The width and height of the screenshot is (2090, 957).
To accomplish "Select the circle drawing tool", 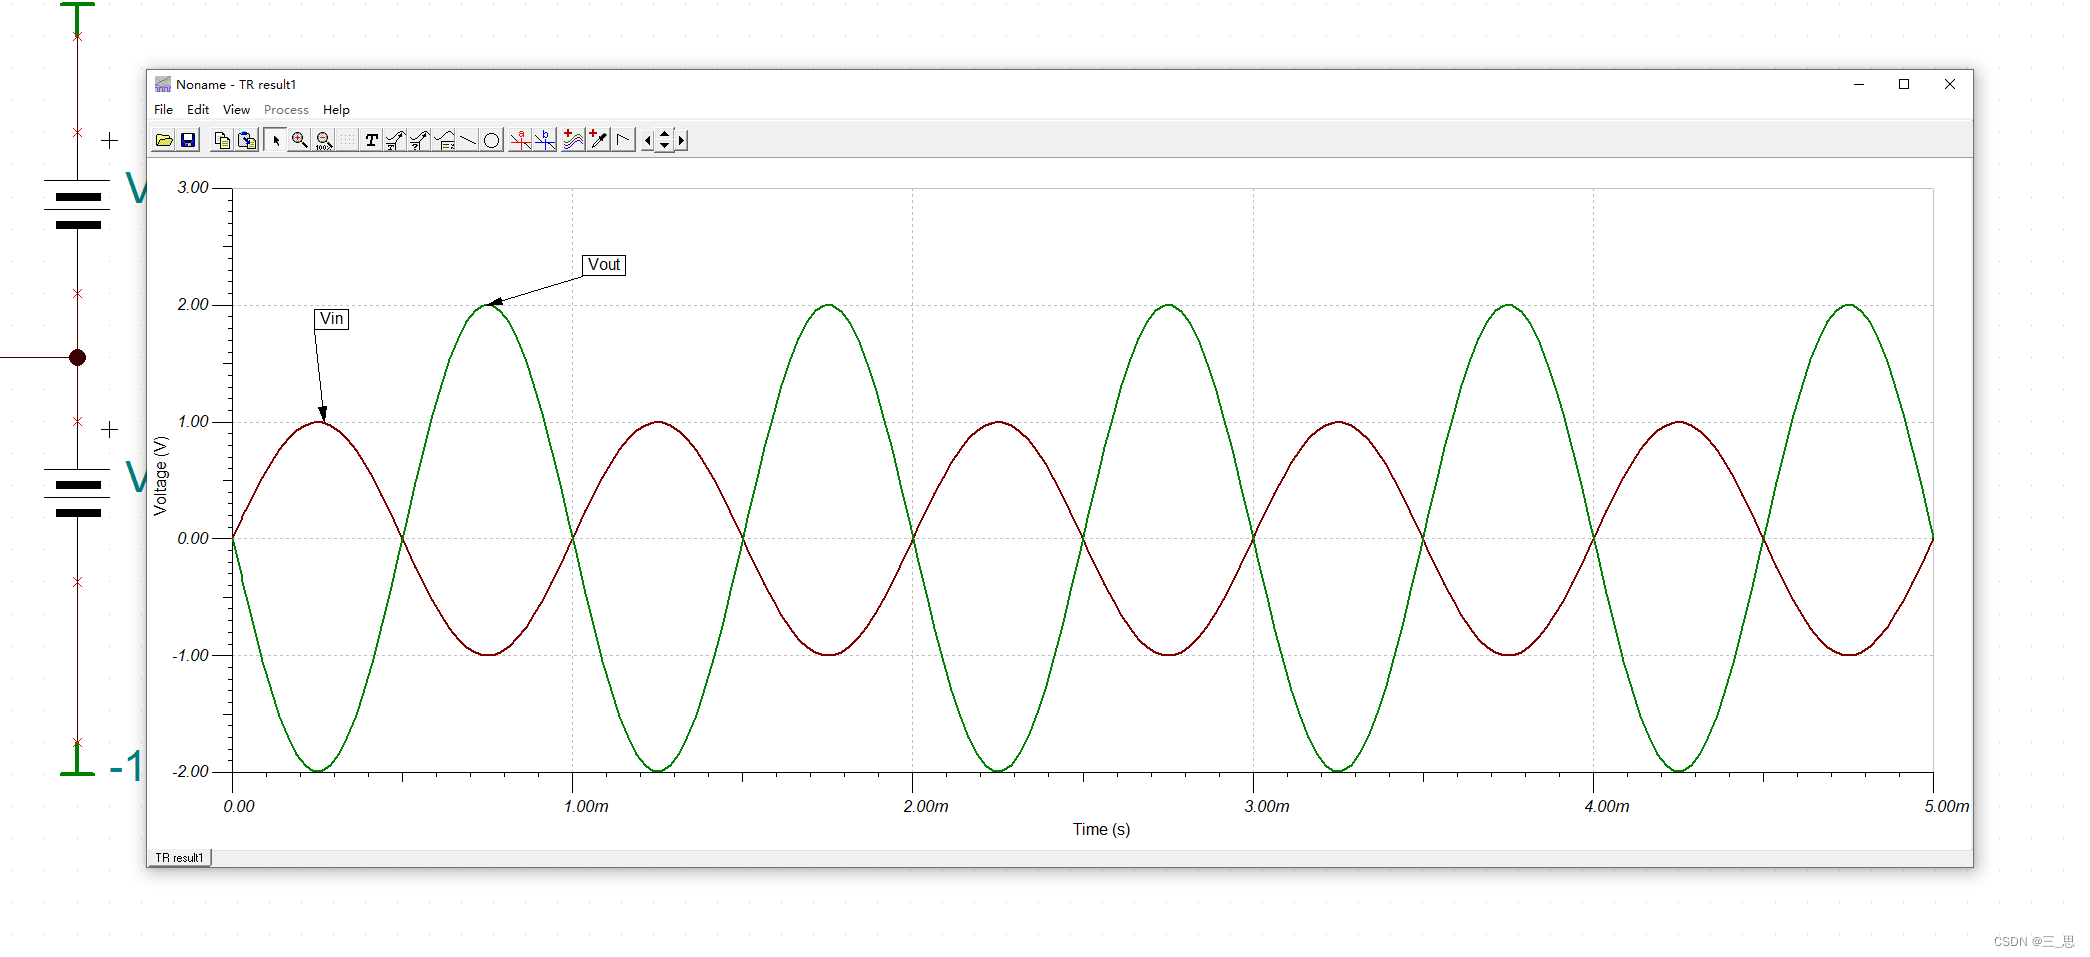I will point(491,140).
